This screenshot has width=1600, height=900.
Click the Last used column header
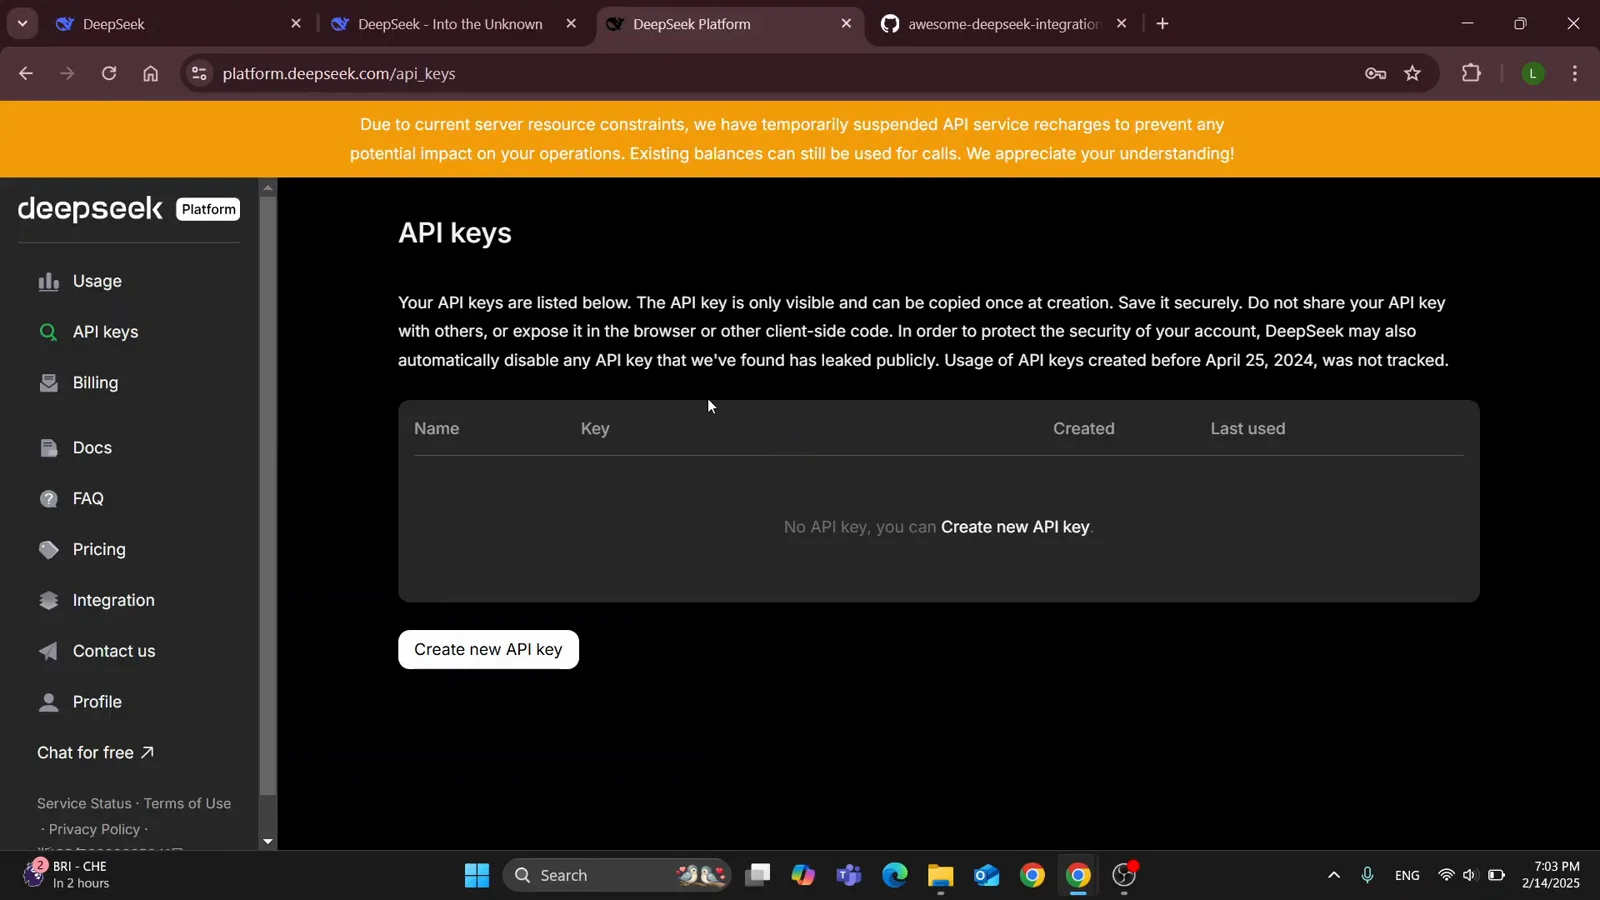[1248, 429]
